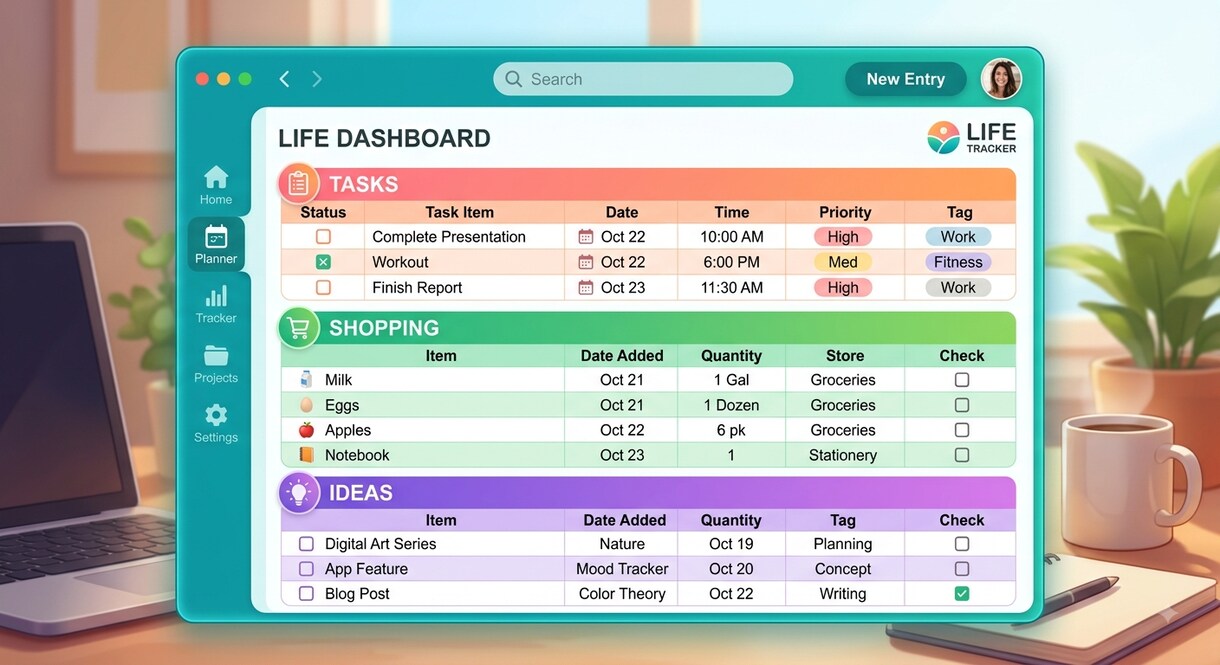Go to Home in the sidebar
Image resolution: width=1220 pixels, height=665 pixels.
[x=216, y=185]
